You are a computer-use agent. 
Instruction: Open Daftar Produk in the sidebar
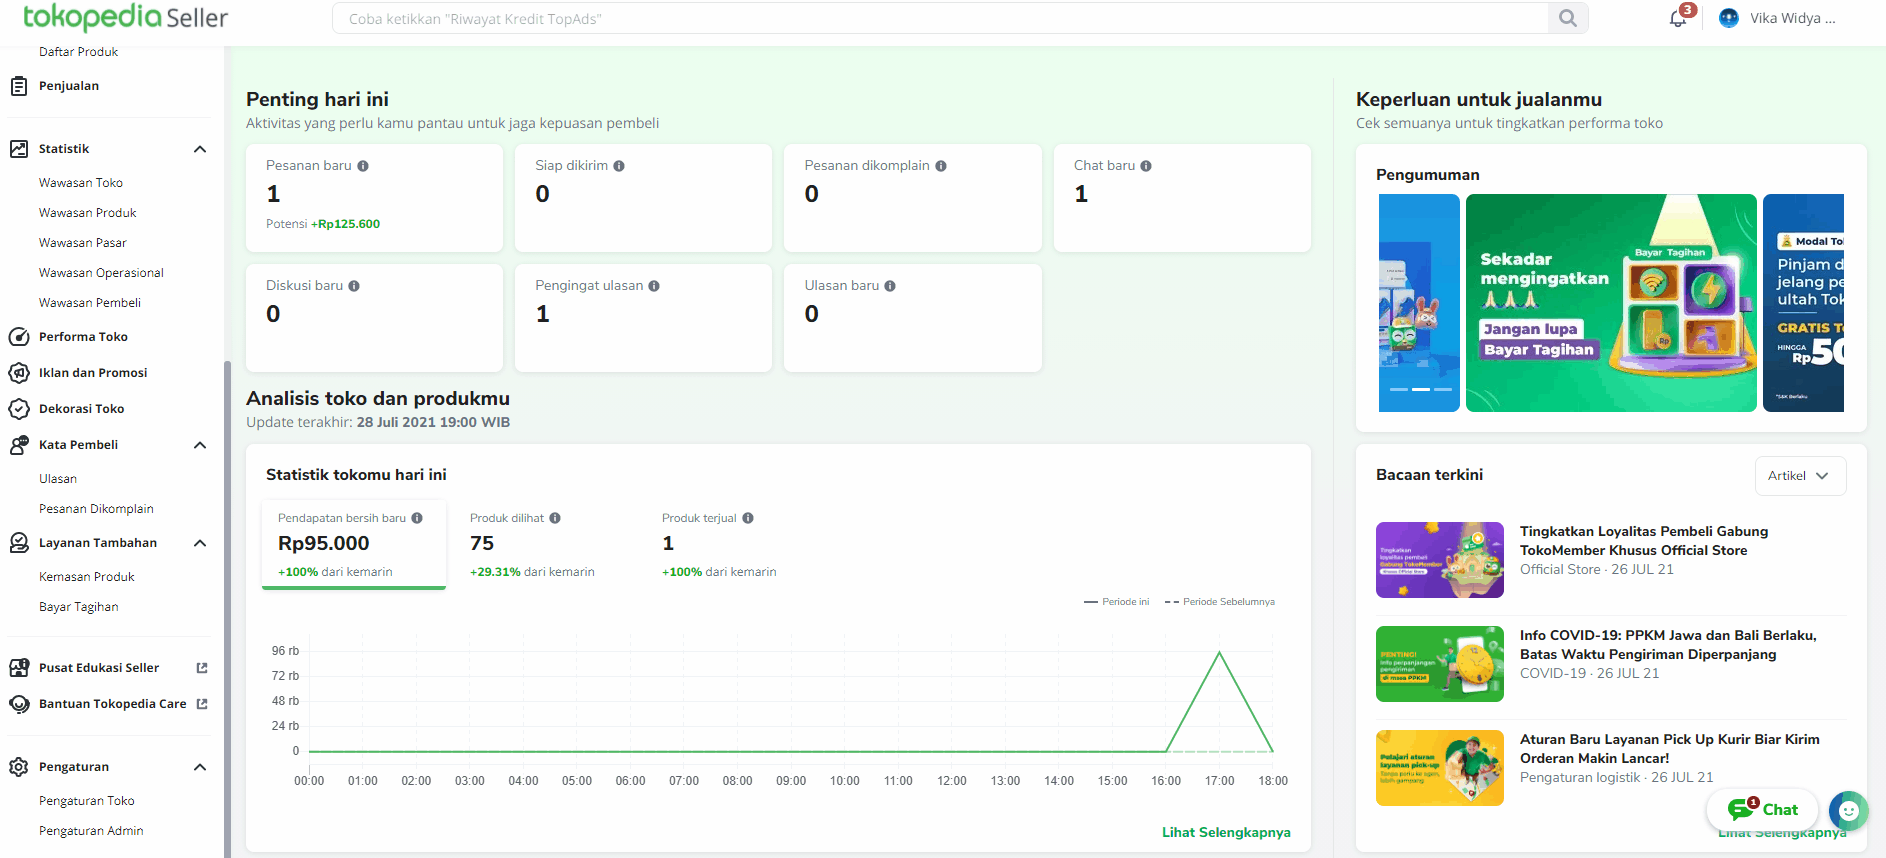coord(78,52)
